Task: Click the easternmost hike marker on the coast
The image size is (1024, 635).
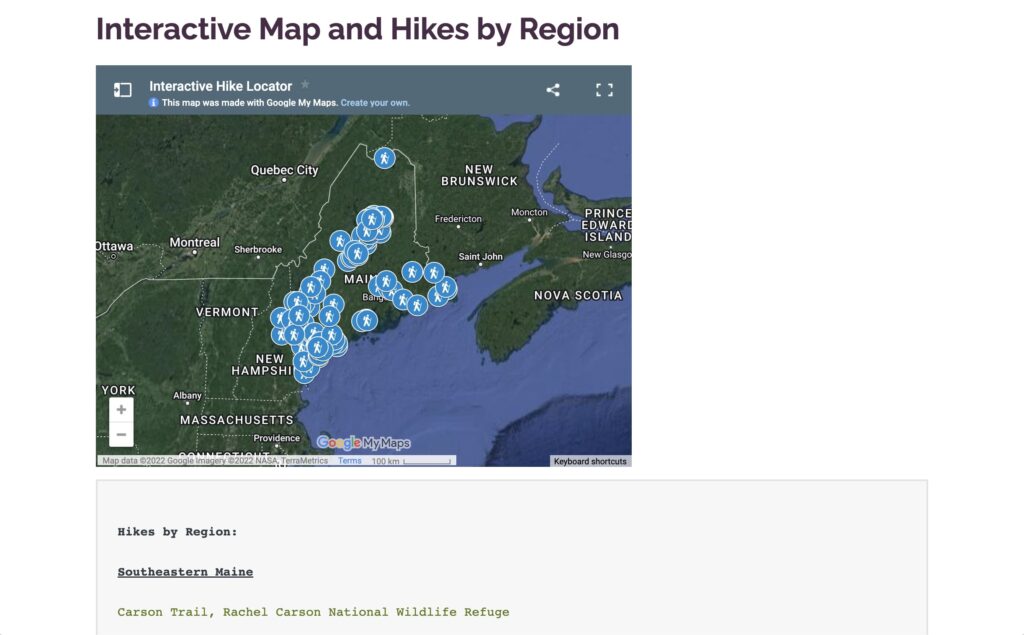Action: pos(446,288)
